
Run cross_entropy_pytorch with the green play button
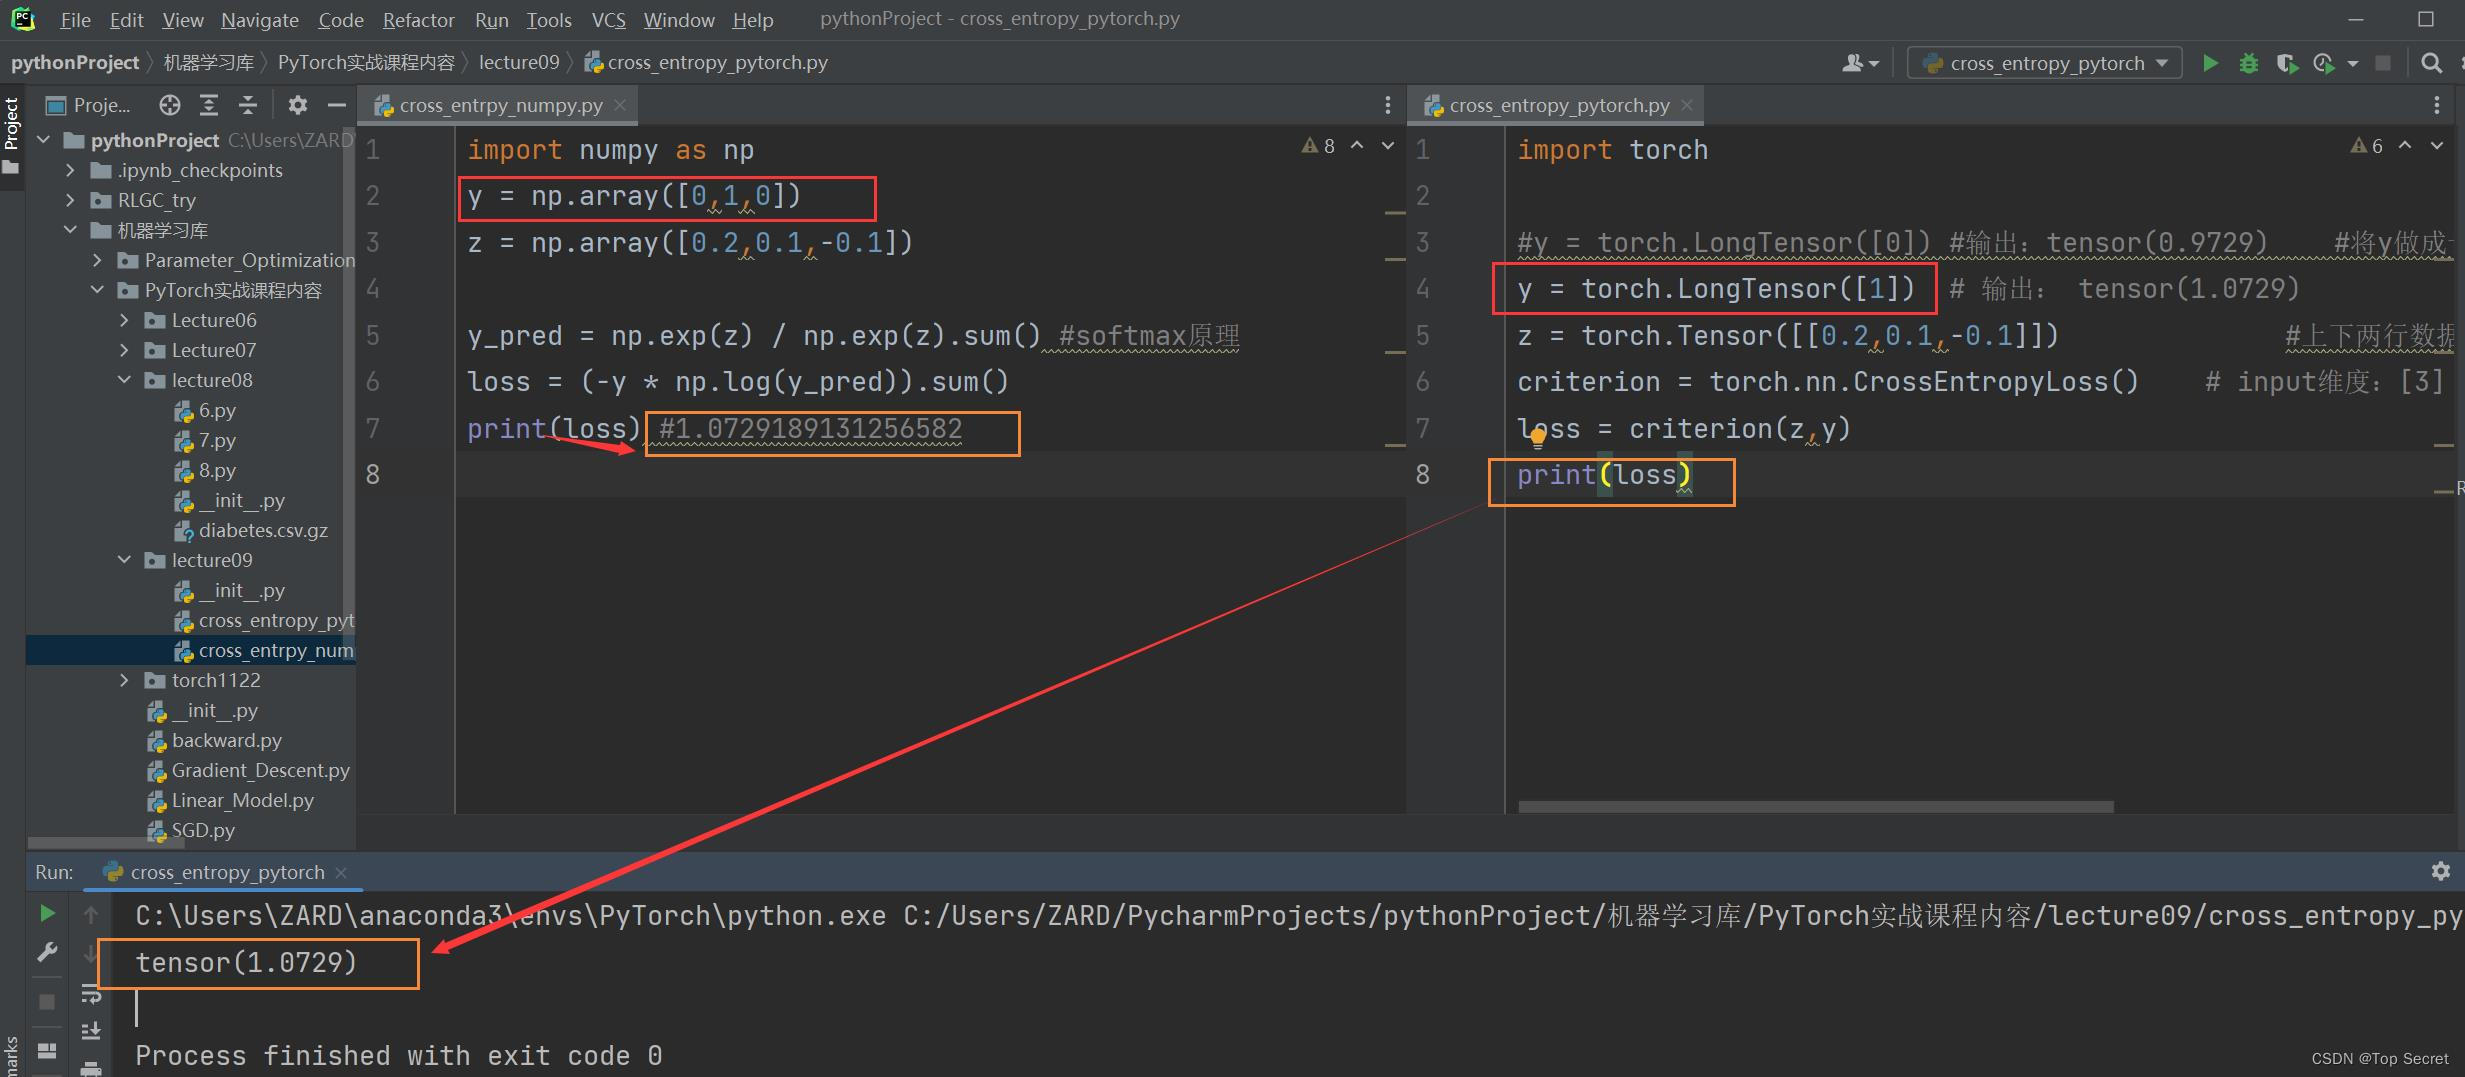(2211, 63)
